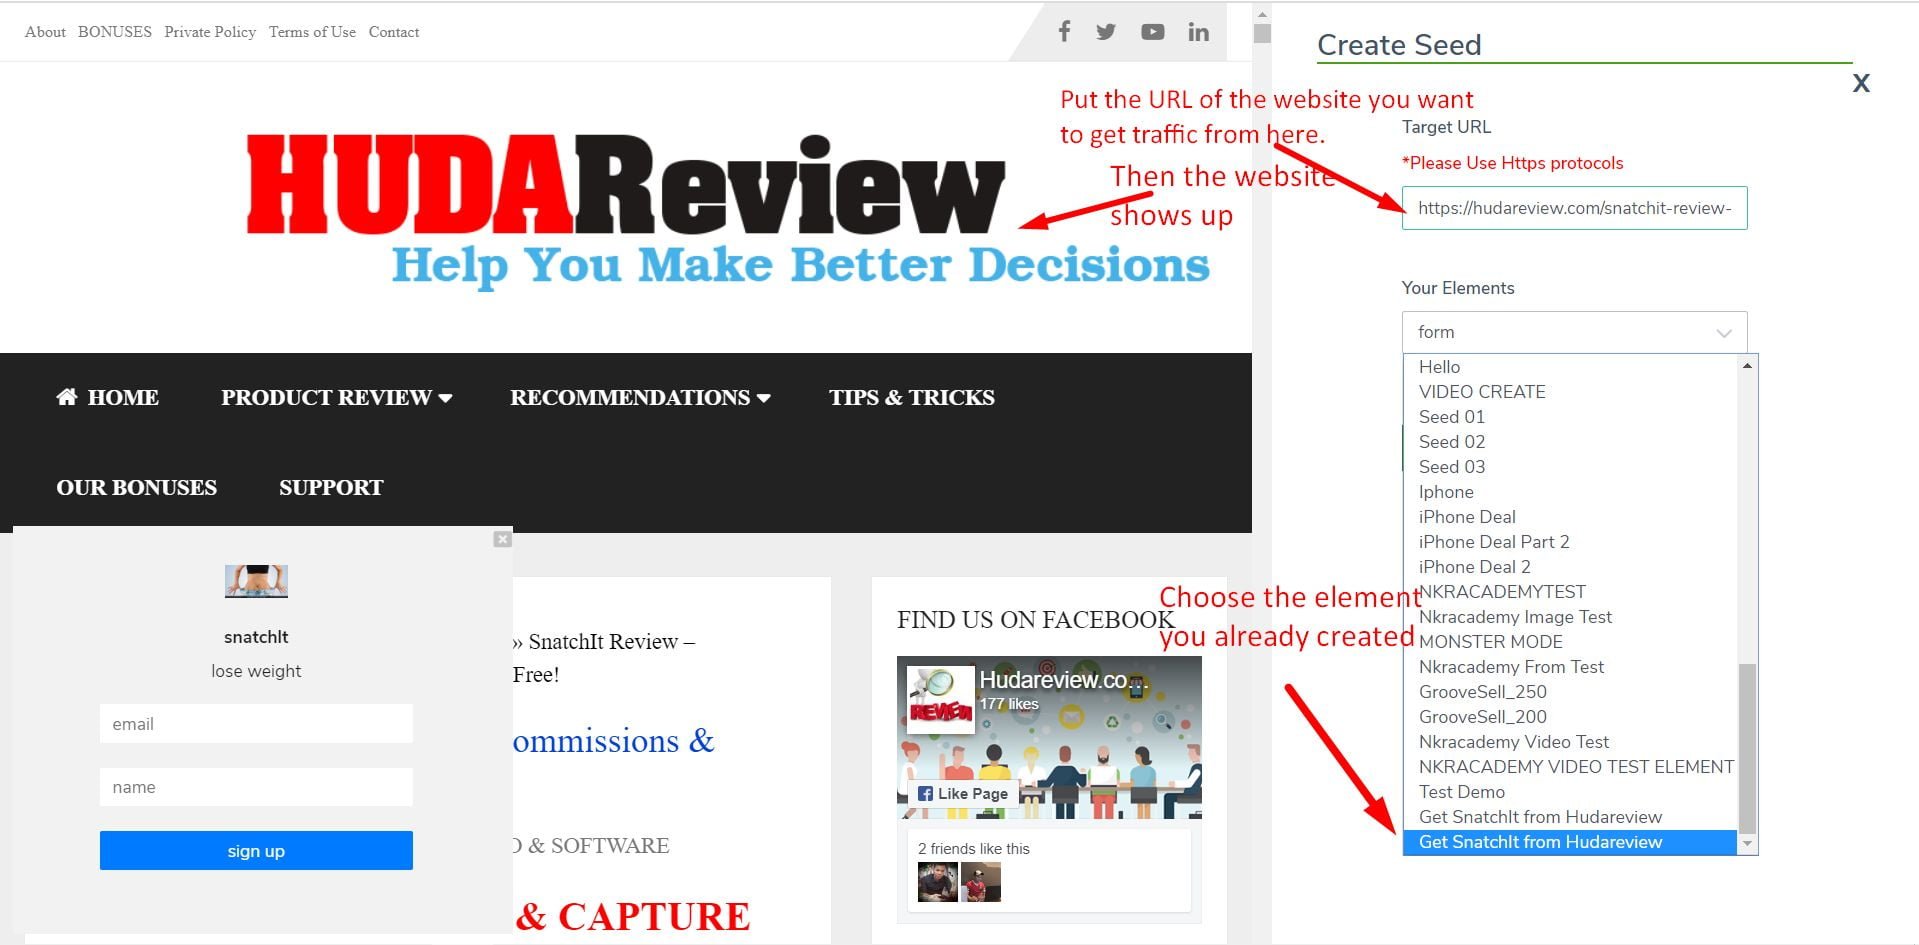Go to the About page link
Viewport: 1919px width, 945px height.
click(x=45, y=32)
